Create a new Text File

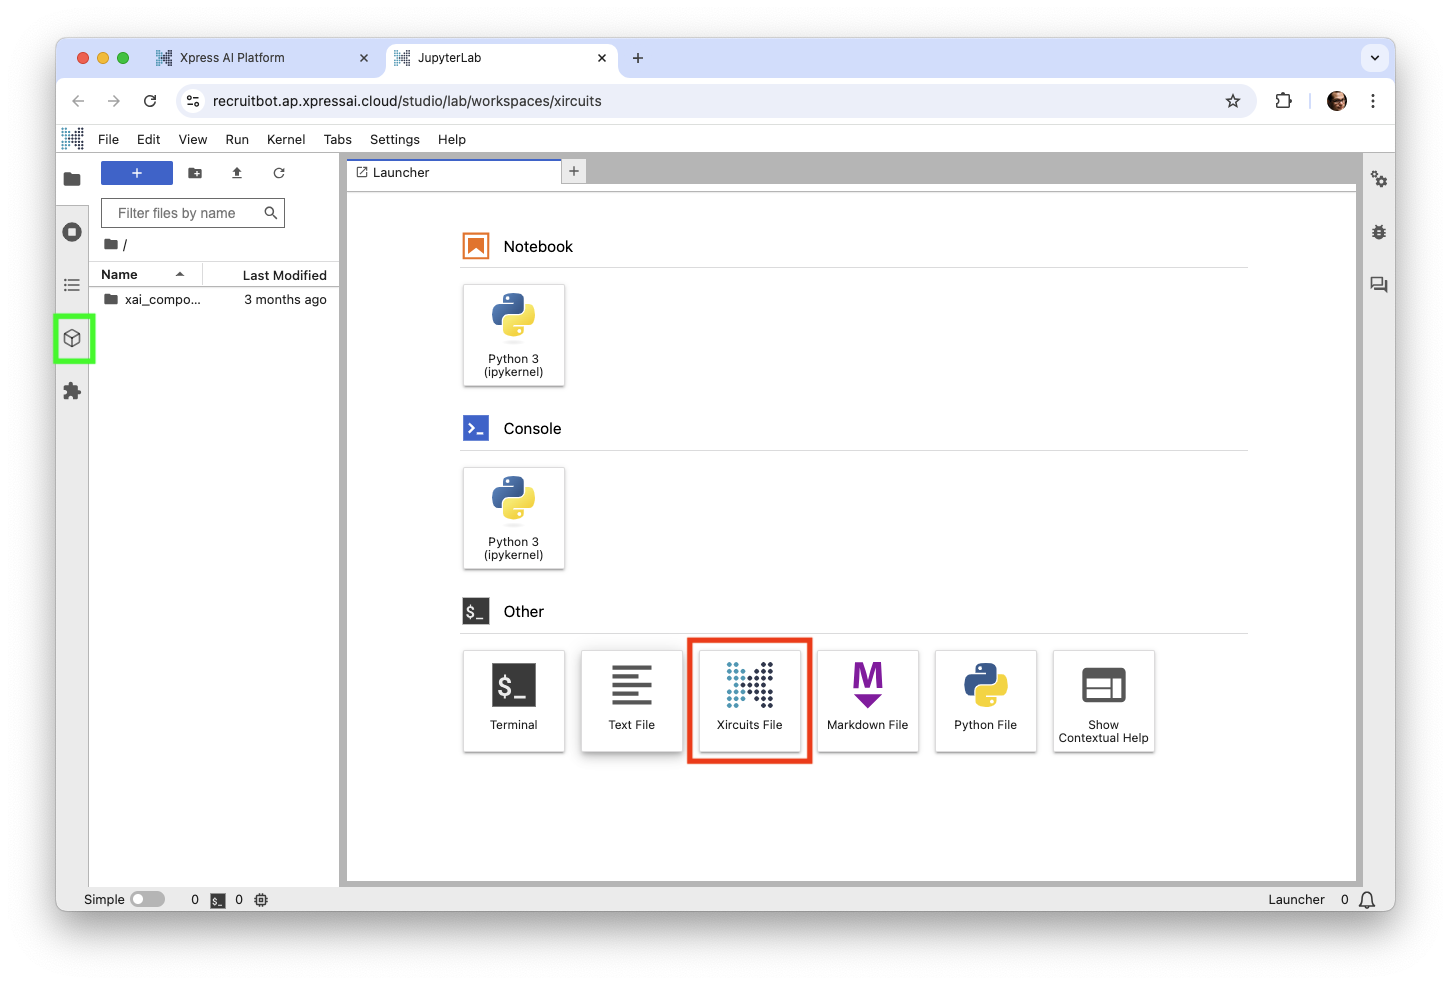coord(632,701)
